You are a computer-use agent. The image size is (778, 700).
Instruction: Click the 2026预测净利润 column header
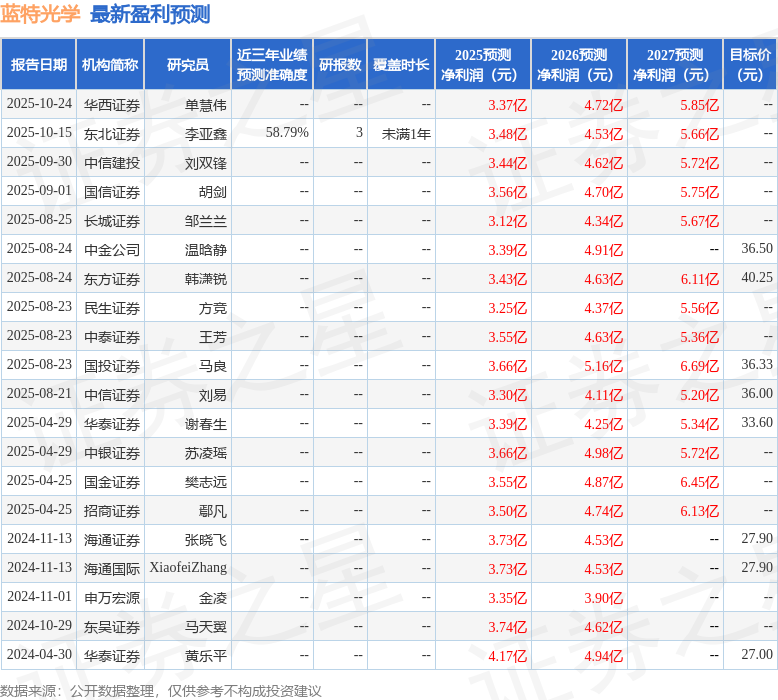[x=579, y=64]
